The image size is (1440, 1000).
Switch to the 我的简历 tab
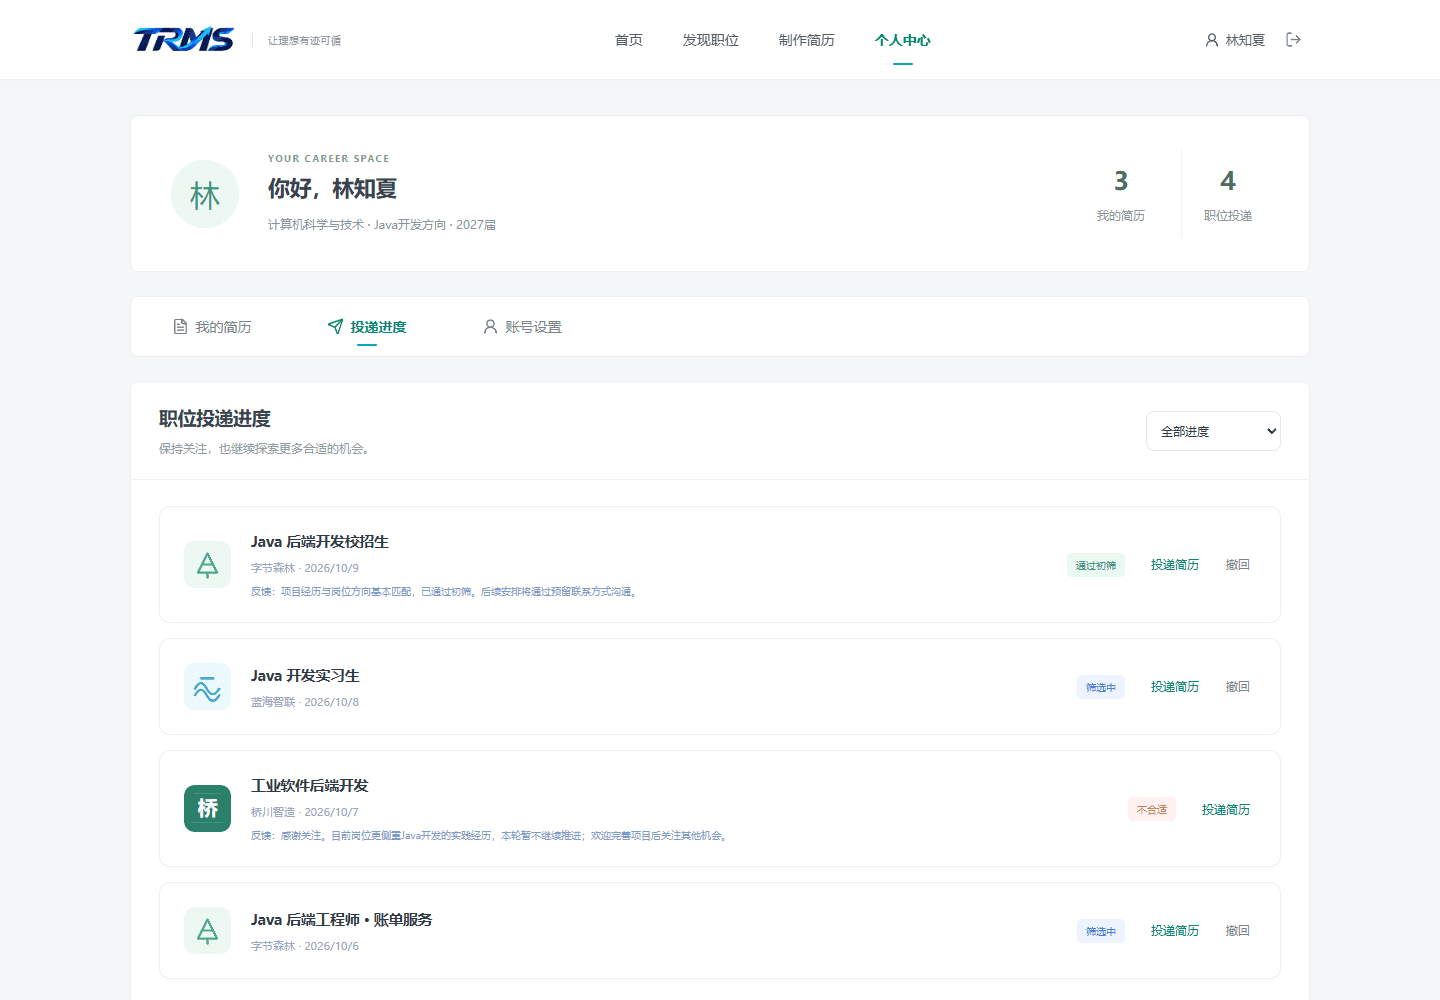pyautogui.click(x=212, y=327)
